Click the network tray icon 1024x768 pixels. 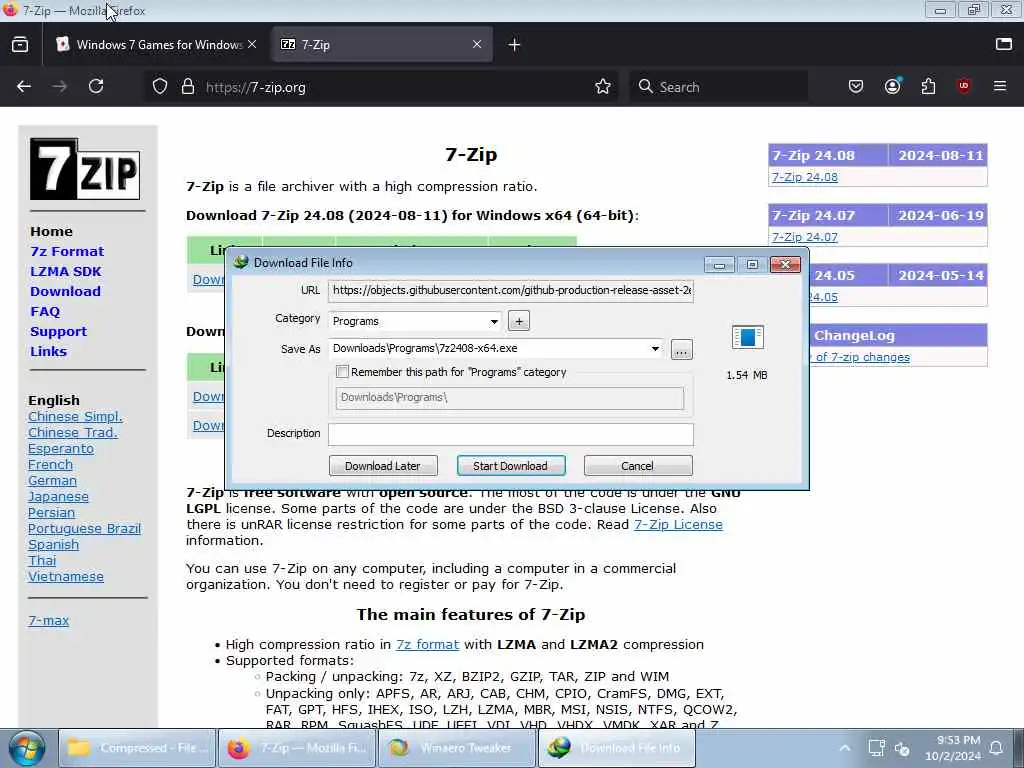(x=876, y=748)
